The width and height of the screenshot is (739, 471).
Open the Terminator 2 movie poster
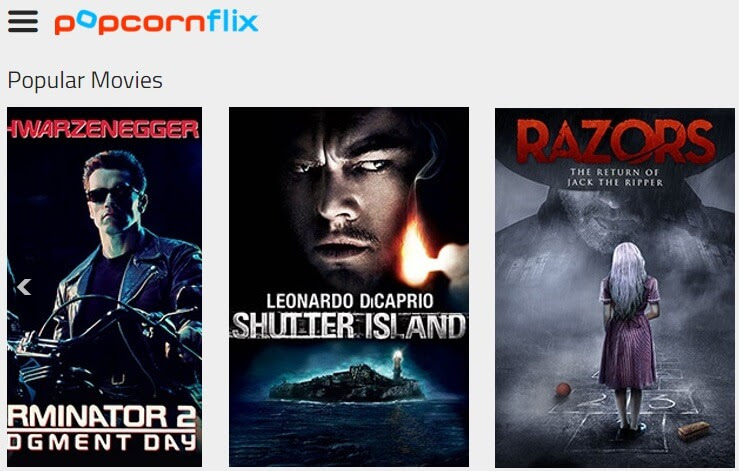(x=104, y=287)
